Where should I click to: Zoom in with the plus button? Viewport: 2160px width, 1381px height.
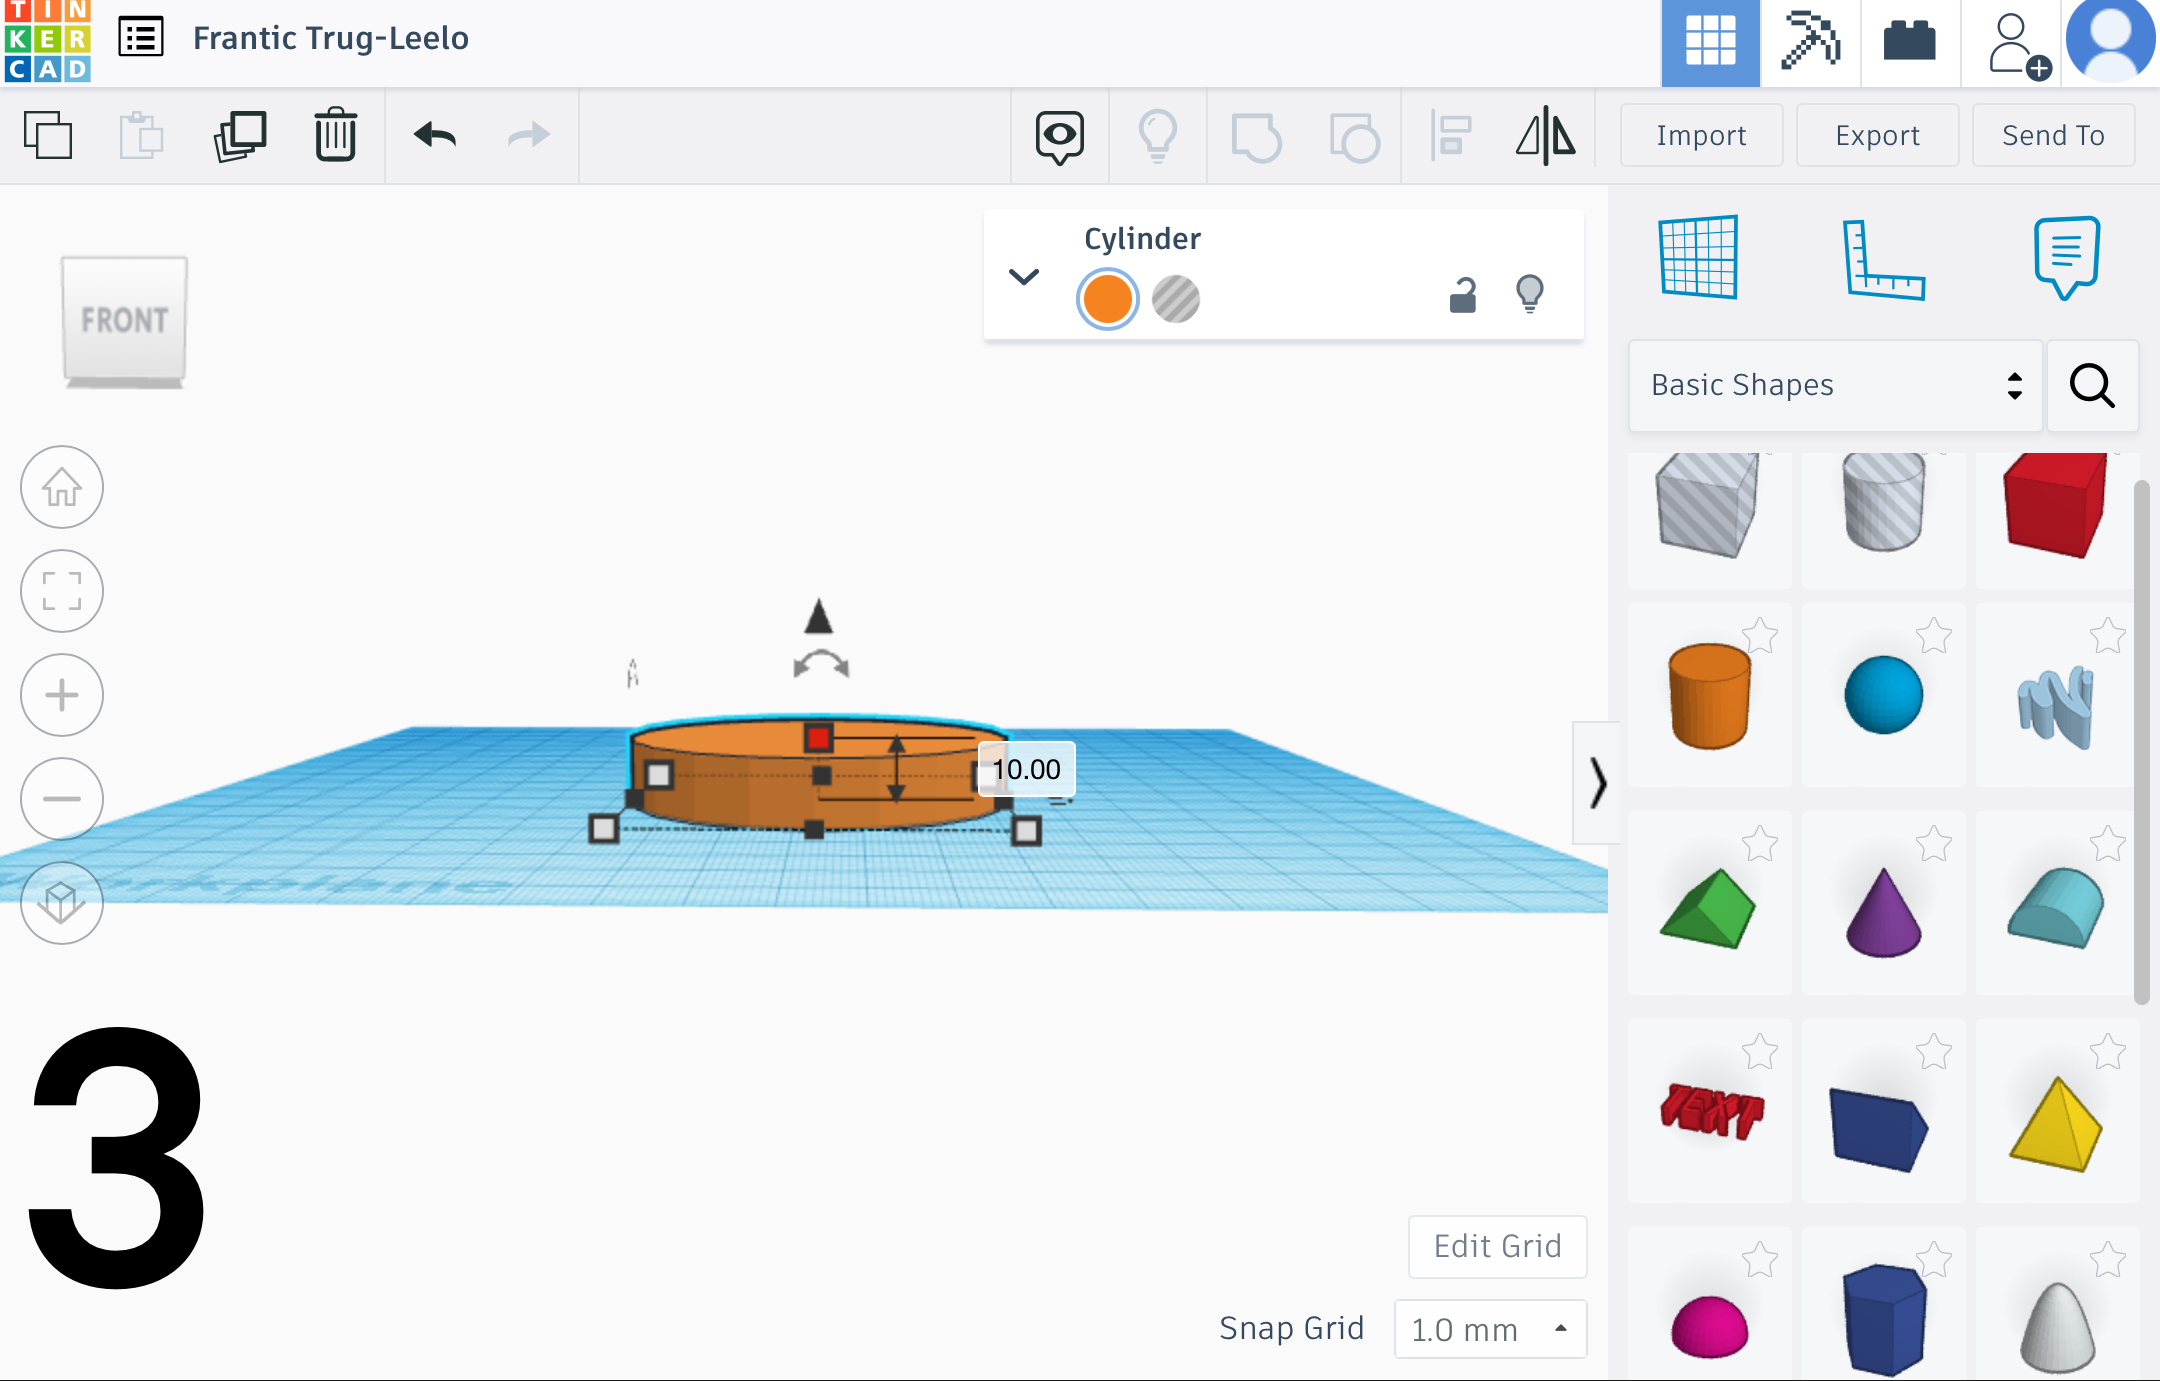click(x=62, y=695)
